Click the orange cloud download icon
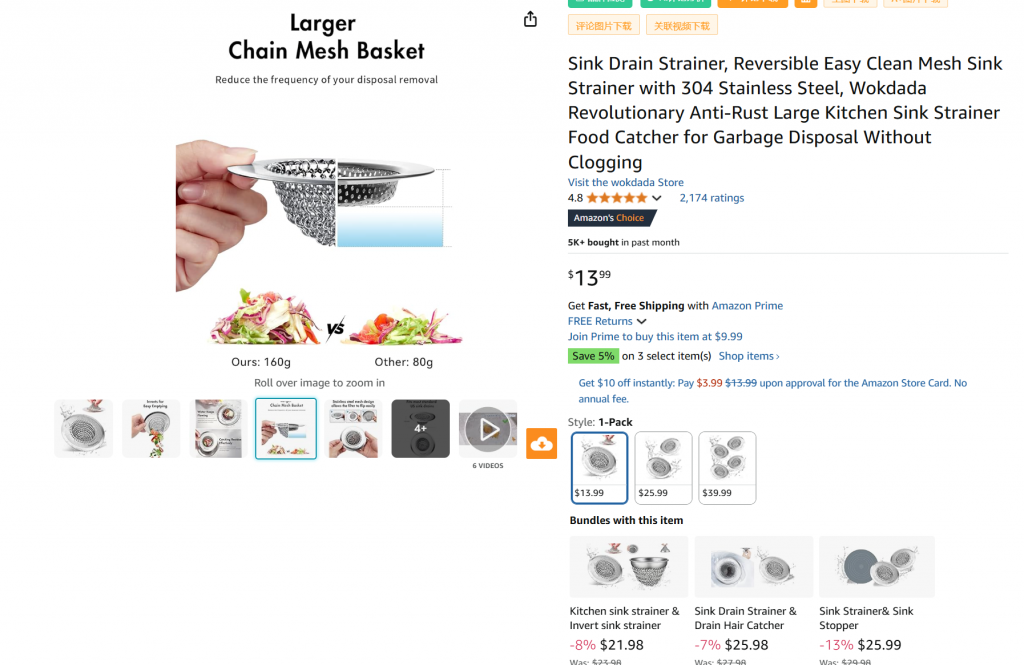 pyautogui.click(x=541, y=444)
